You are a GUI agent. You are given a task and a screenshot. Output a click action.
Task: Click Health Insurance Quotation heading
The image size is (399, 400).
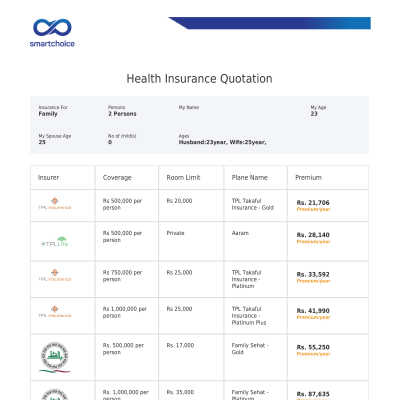tap(199, 79)
